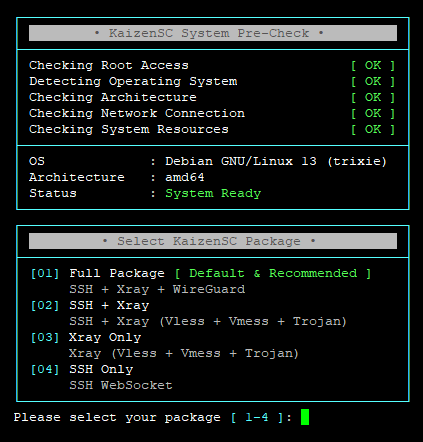This screenshot has height=442, width=423.
Task: Click the amd64 architecture value
Action: tap(185, 177)
